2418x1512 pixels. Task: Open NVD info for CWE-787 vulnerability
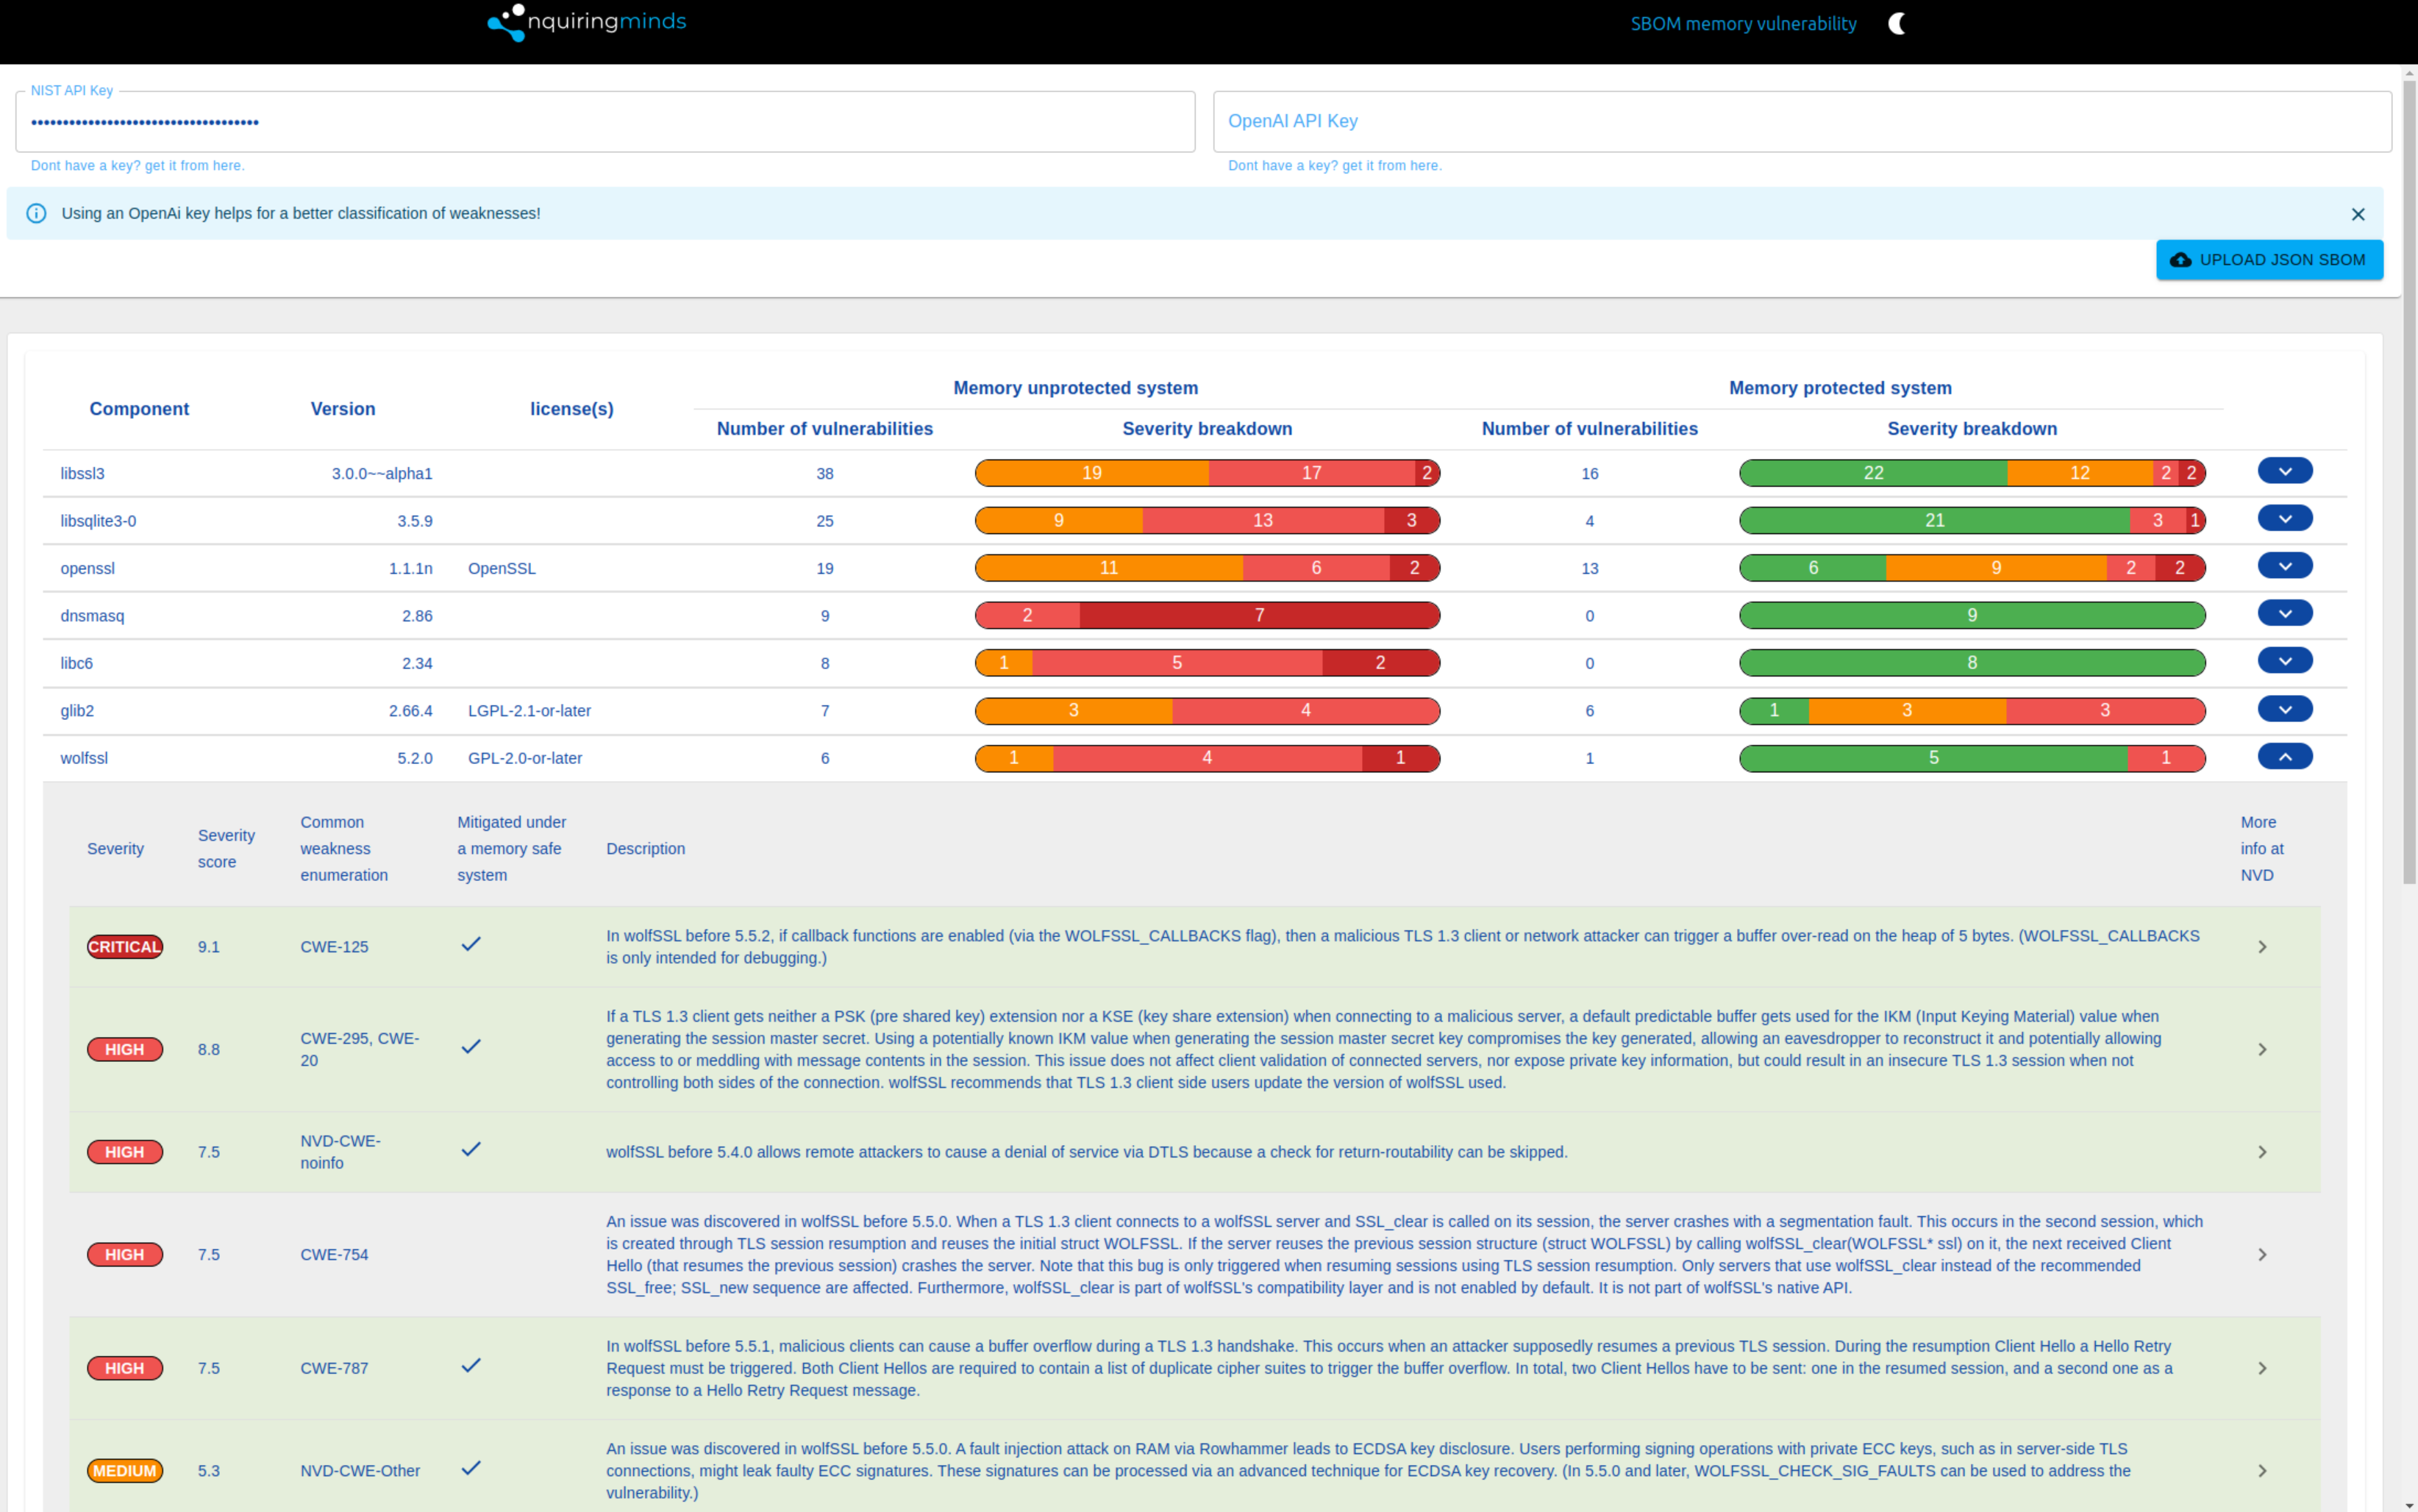pos(2262,1368)
